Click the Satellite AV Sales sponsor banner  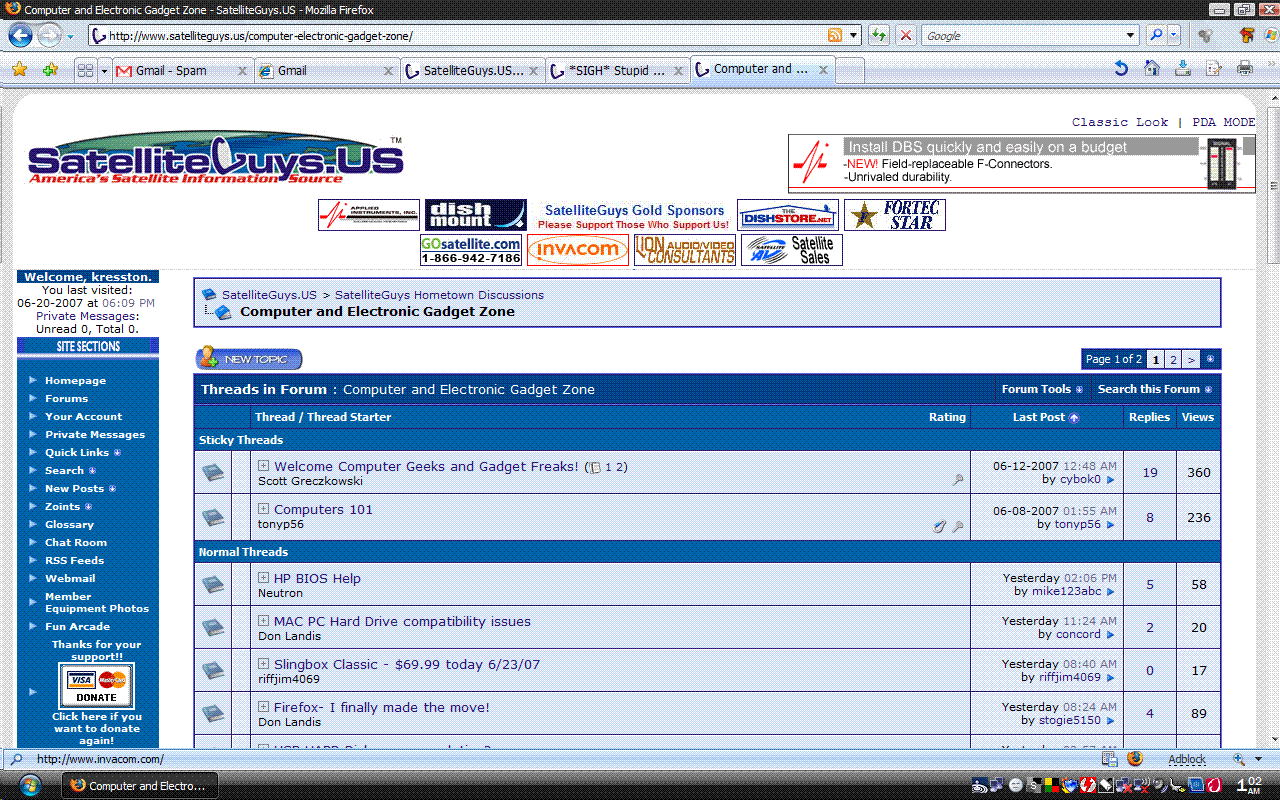(x=791, y=250)
